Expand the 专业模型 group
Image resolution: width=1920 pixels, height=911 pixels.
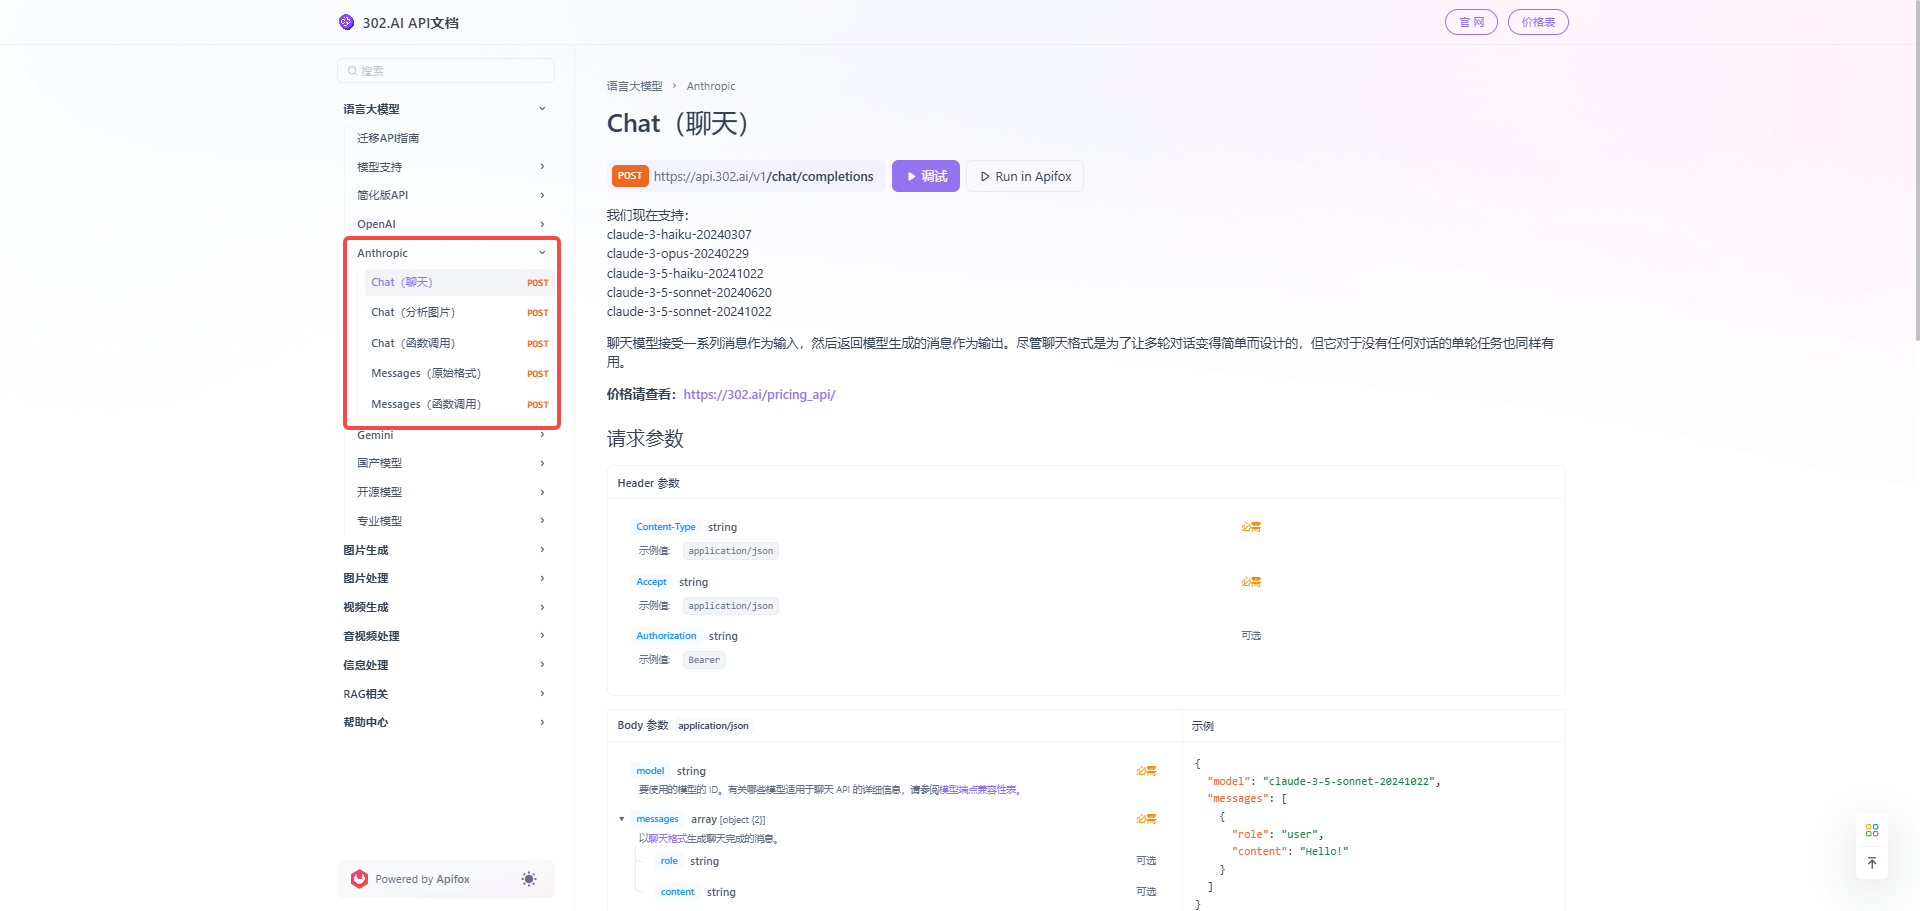point(542,520)
